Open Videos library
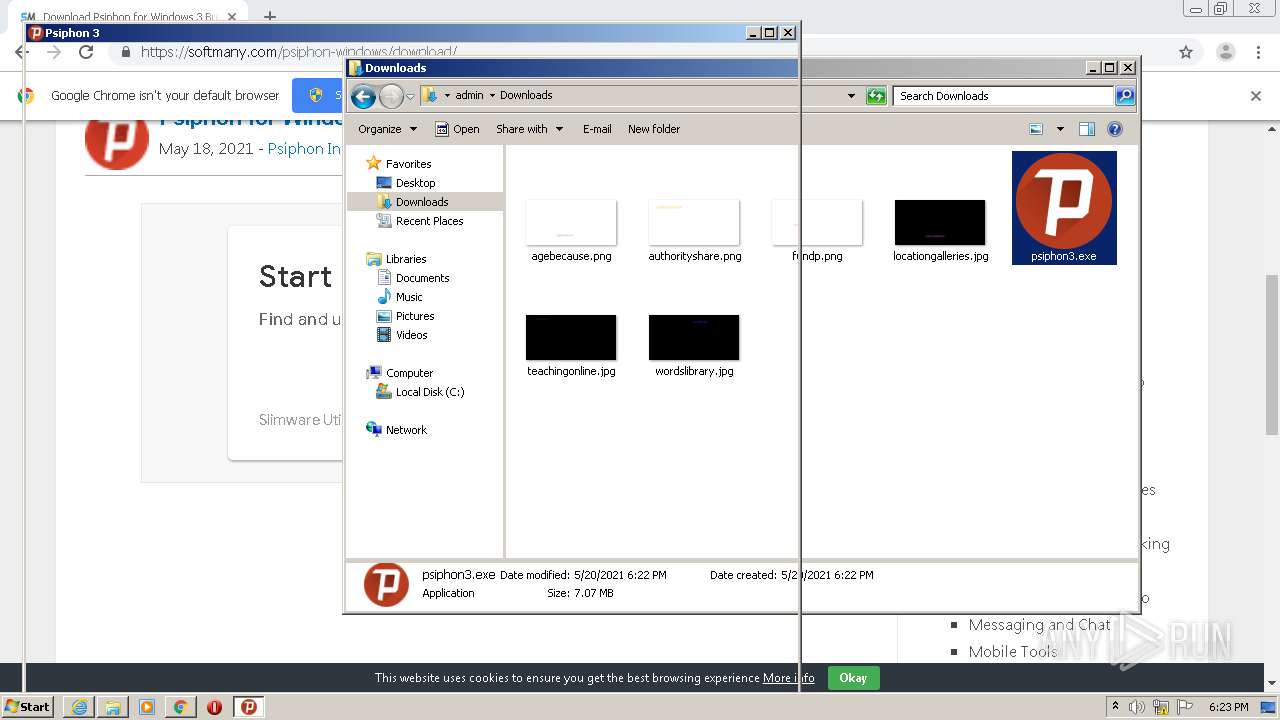 (411, 335)
